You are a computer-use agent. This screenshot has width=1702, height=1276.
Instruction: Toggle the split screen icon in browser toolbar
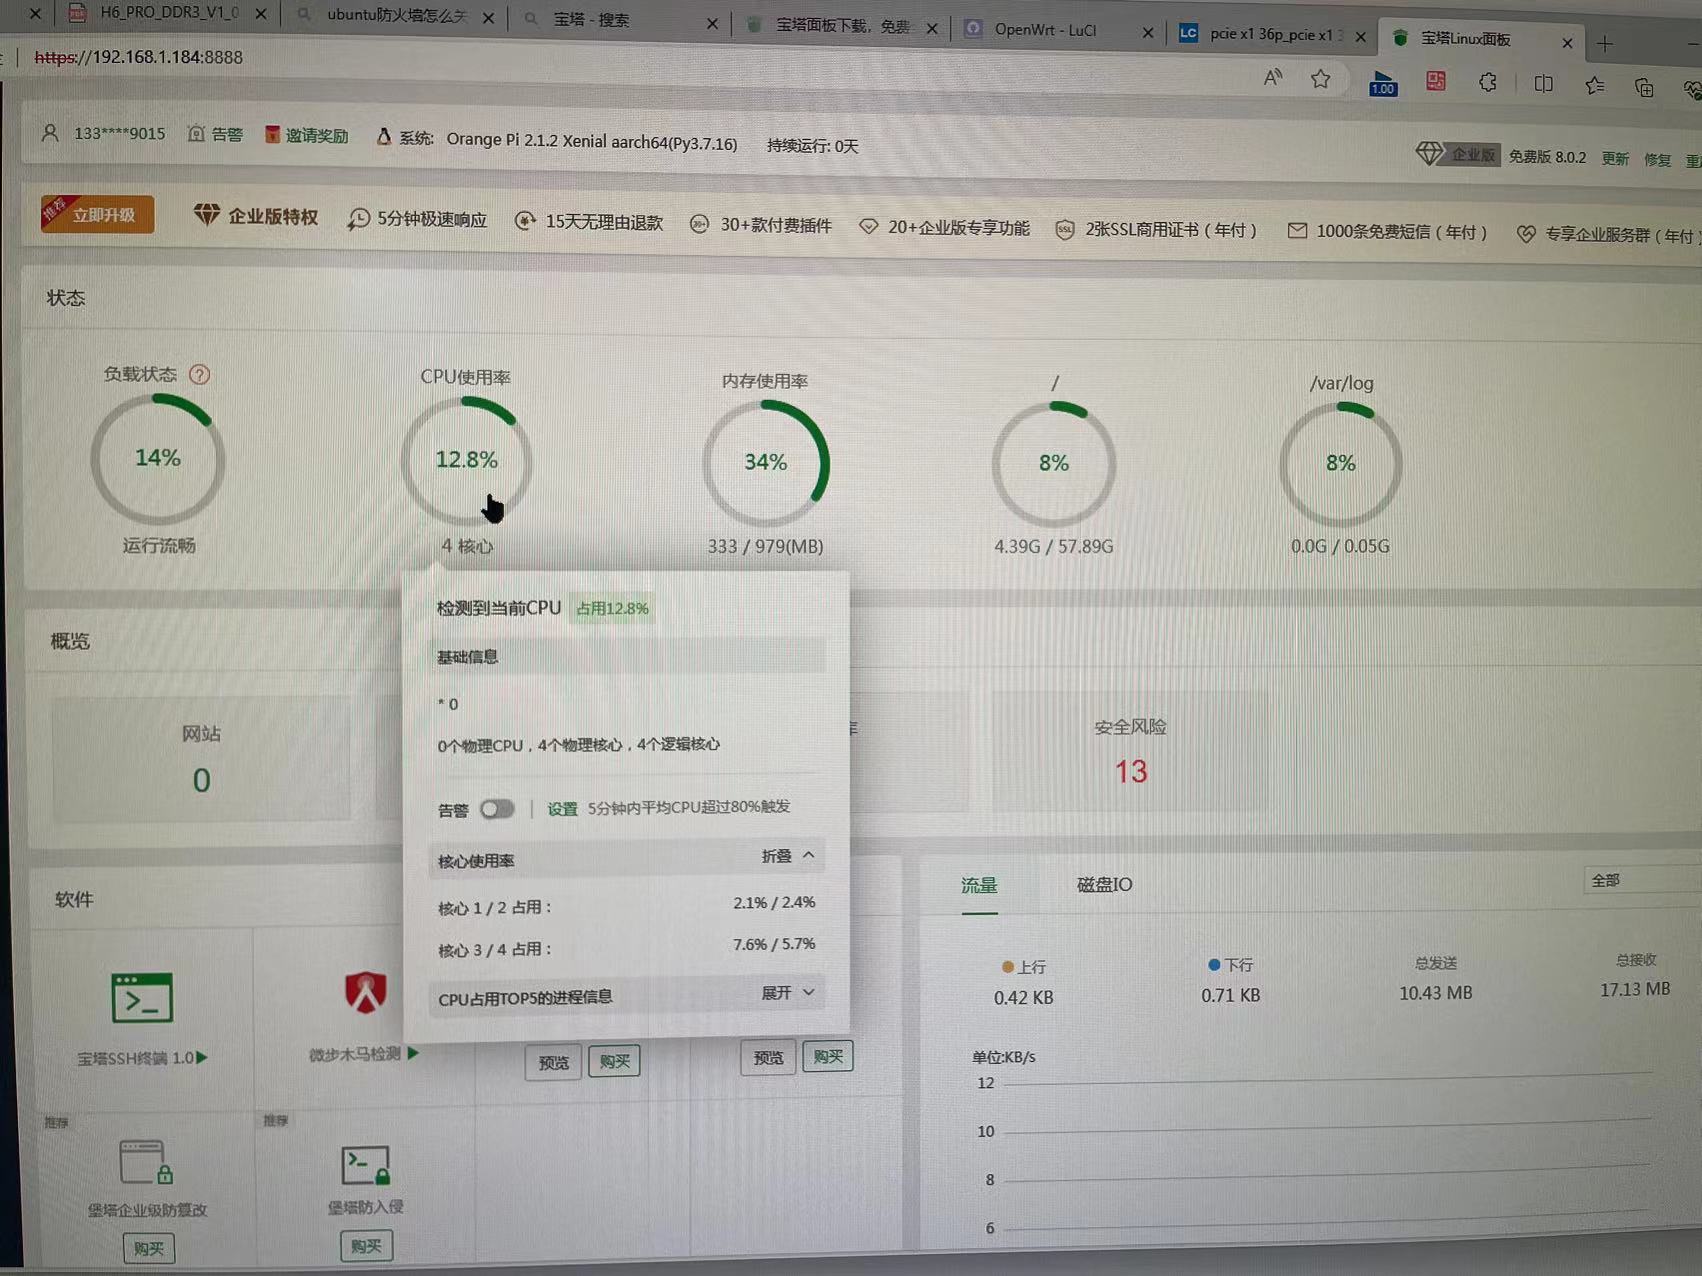[1543, 84]
